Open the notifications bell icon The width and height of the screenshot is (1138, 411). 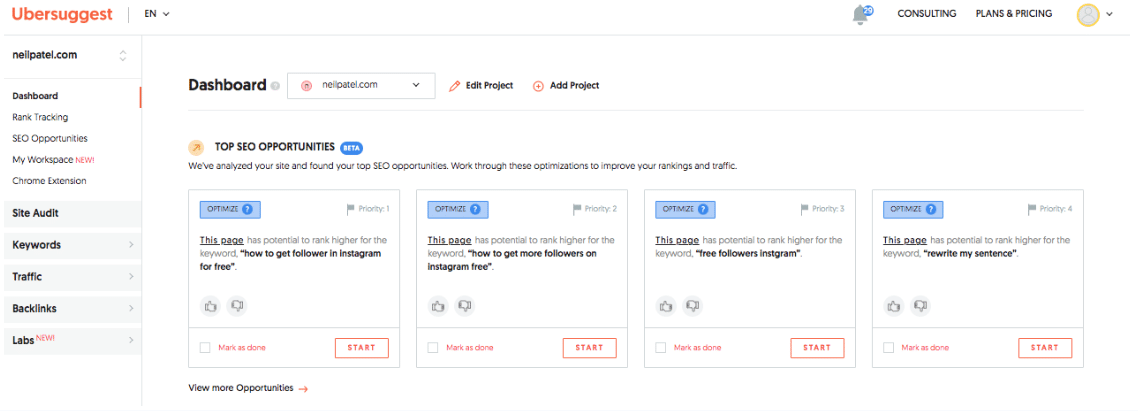tap(861, 15)
